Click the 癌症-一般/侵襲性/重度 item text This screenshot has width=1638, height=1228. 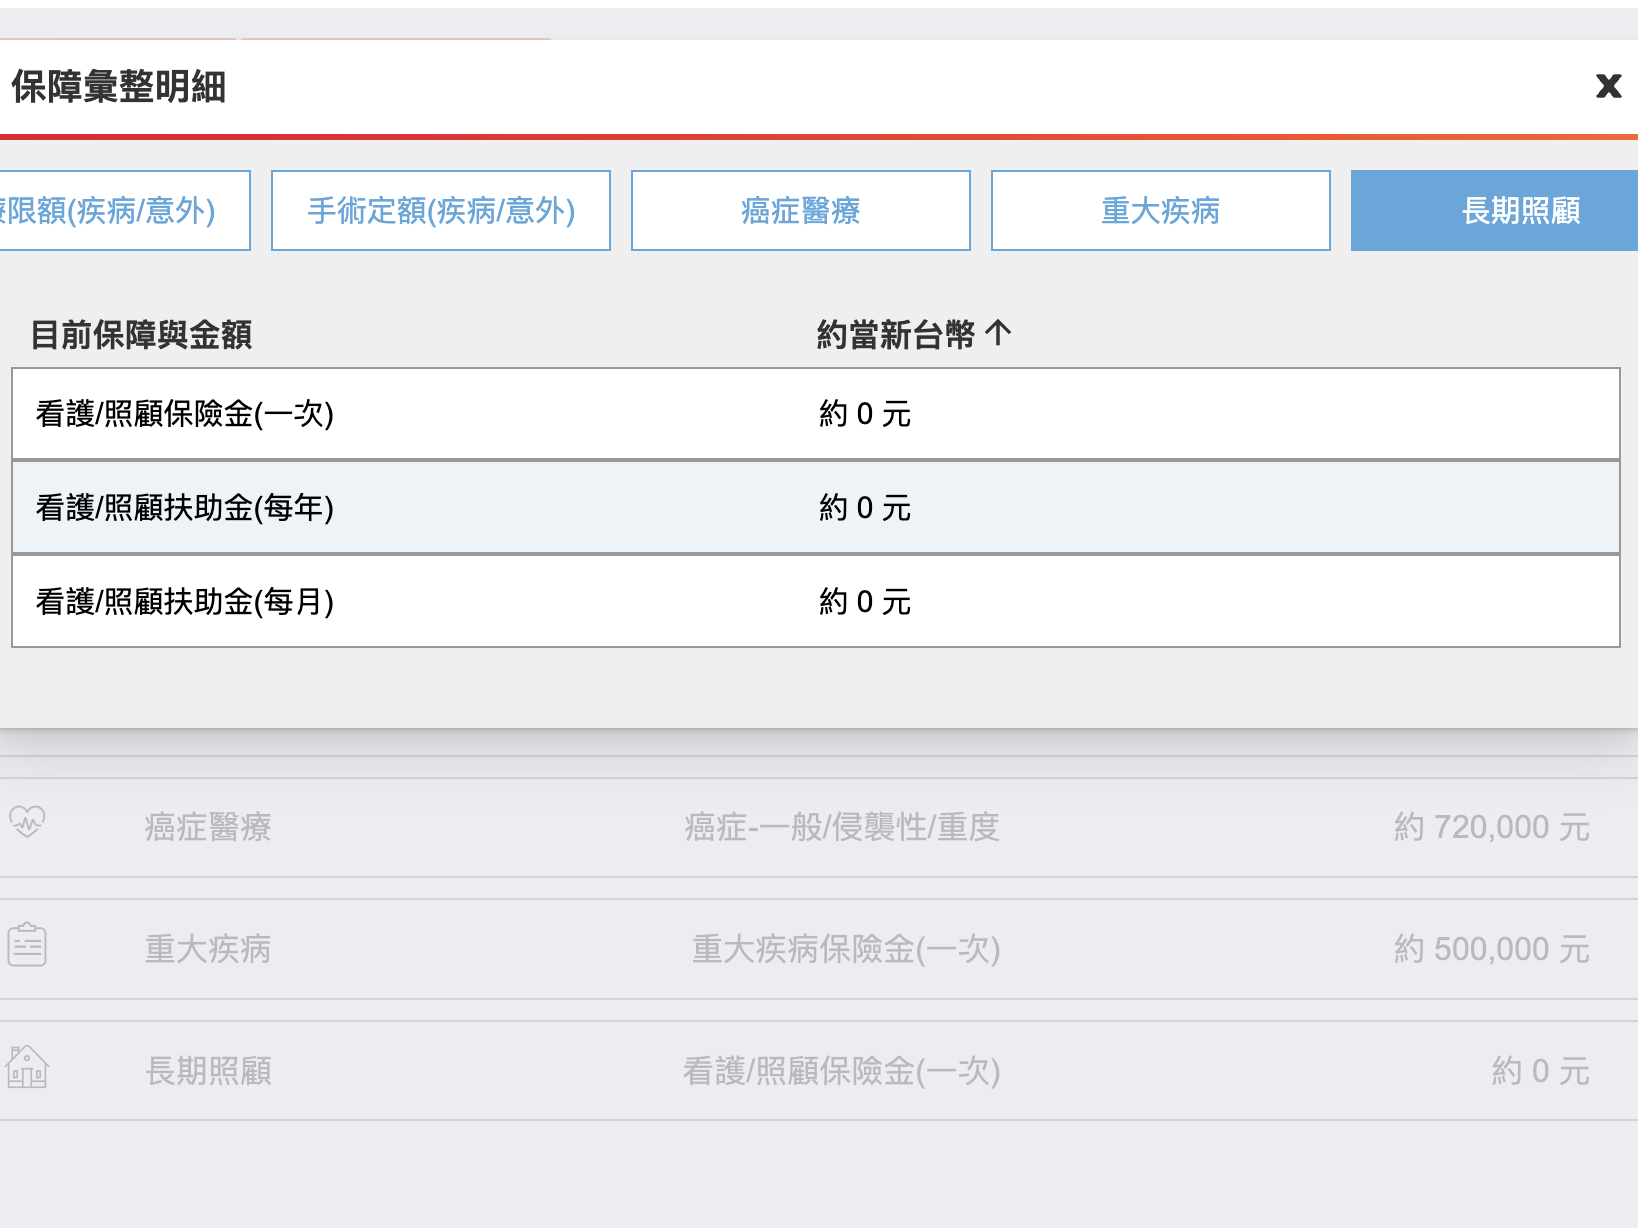(841, 827)
